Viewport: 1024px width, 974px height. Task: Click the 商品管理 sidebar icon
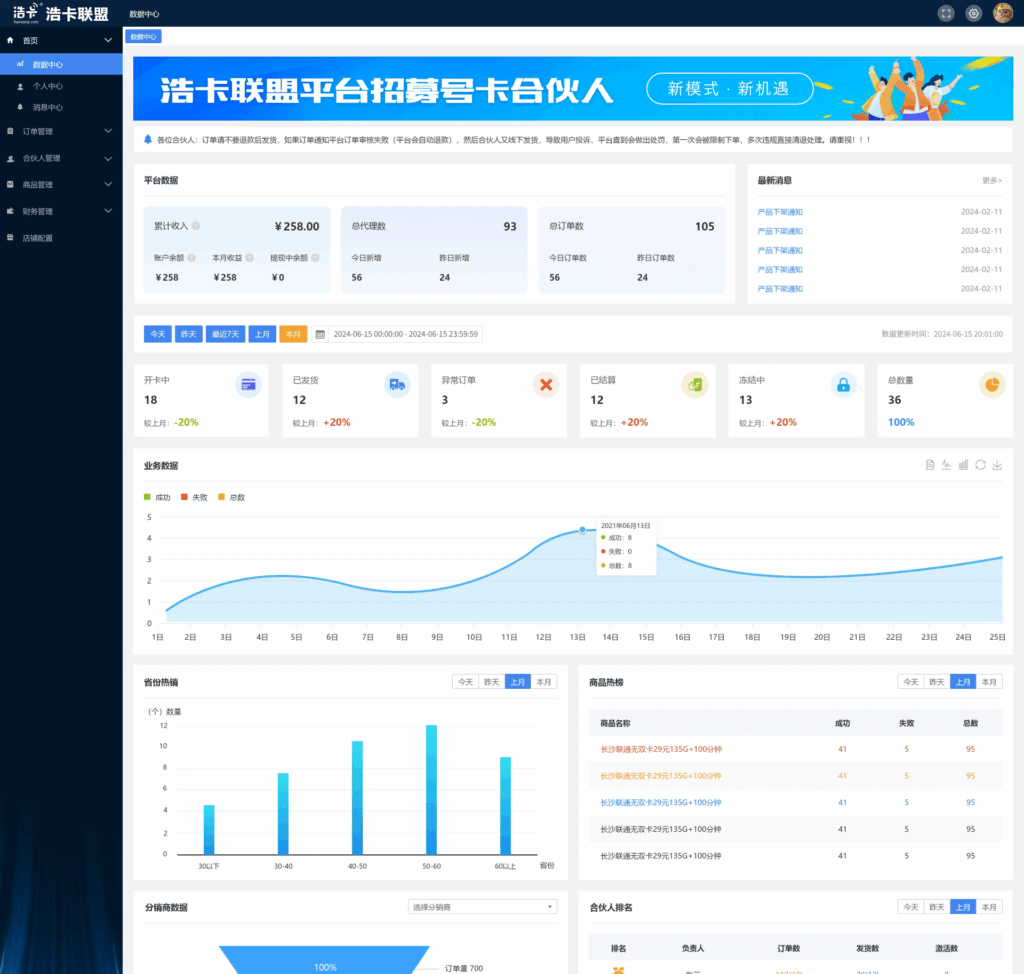coord(10,185)
